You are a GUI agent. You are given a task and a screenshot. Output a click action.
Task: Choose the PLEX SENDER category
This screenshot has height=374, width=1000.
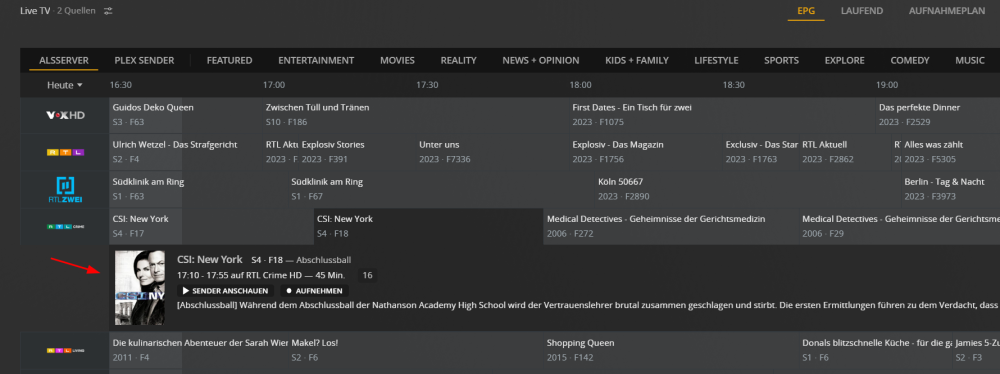(x=144, y=61)
